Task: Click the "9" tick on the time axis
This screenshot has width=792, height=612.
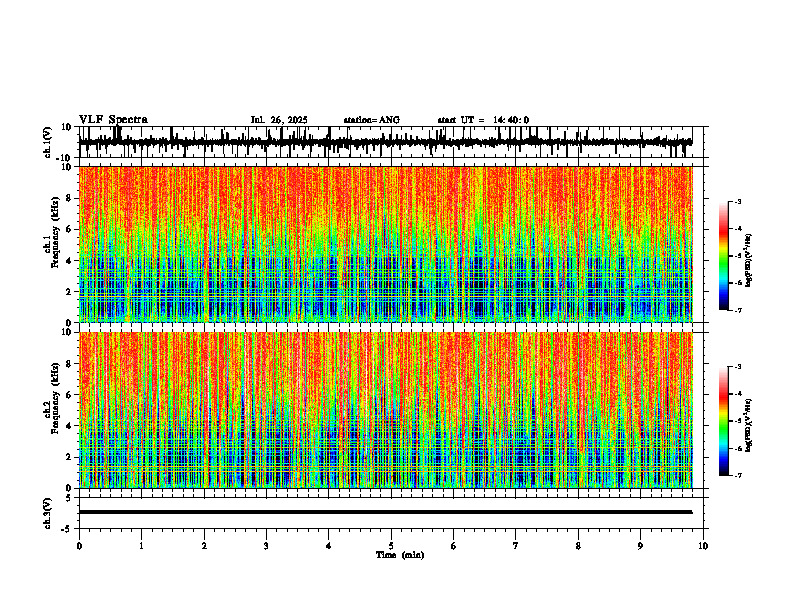Action: pyautogui.click(x=640, y=546)
